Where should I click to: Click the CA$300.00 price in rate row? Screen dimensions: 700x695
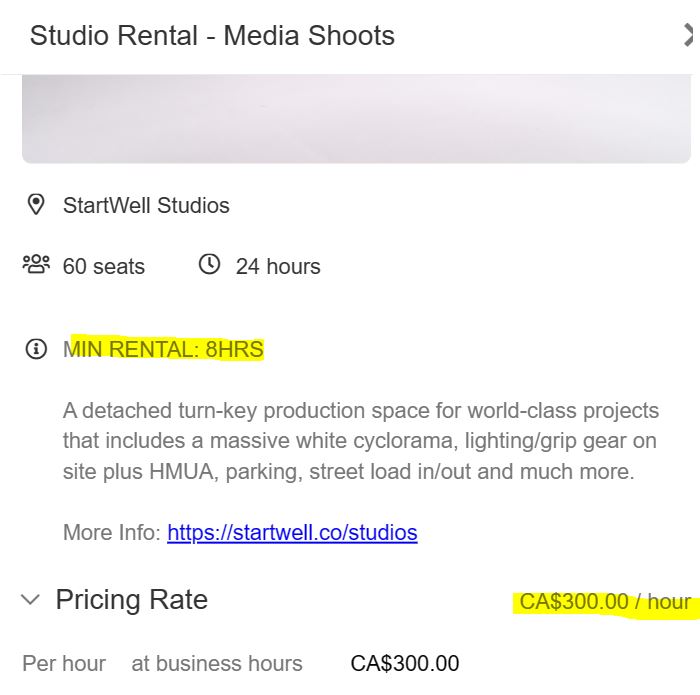404,663
